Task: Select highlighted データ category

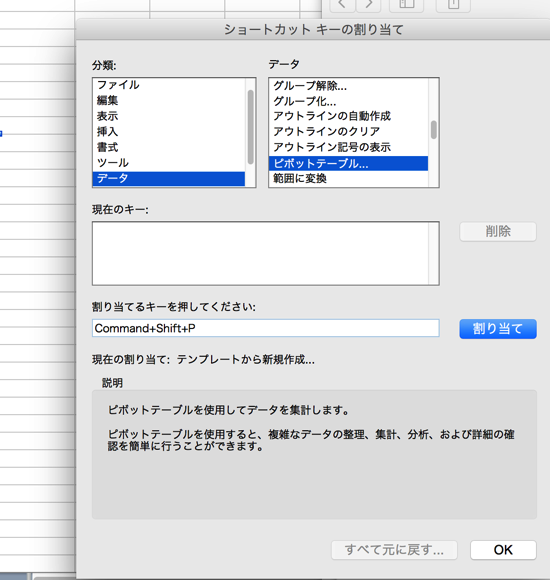Action: [169, 178]
